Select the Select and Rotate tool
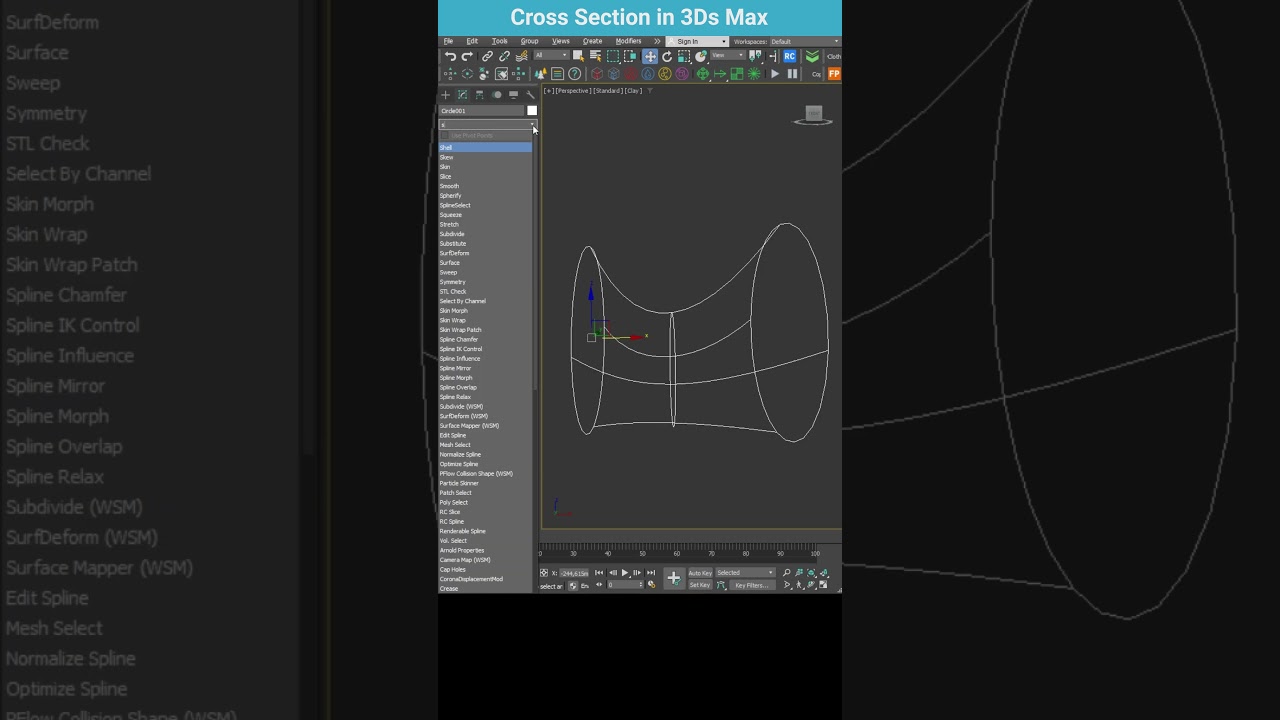The image size is (1280, 720). pyautogui.click(x=666, y=57)
